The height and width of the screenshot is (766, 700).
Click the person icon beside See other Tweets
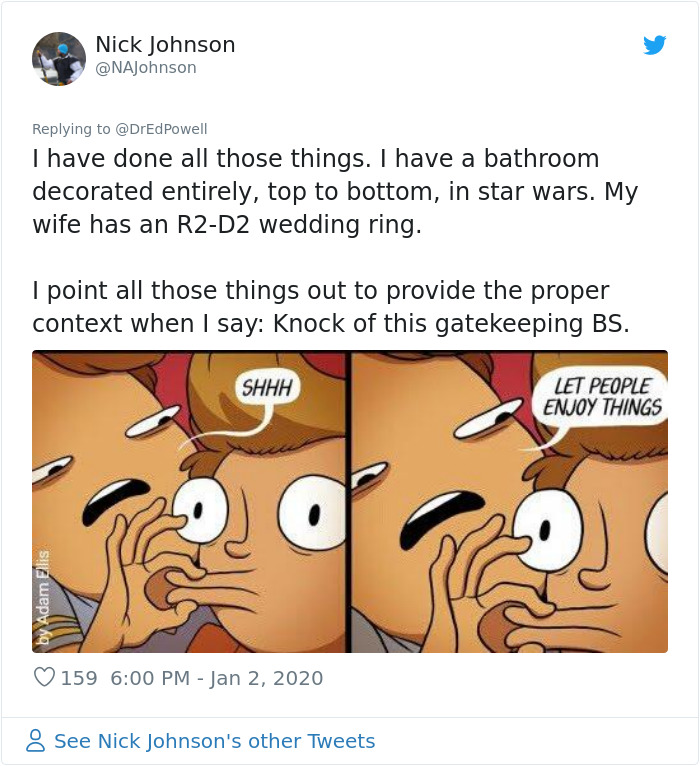point(36,741)
